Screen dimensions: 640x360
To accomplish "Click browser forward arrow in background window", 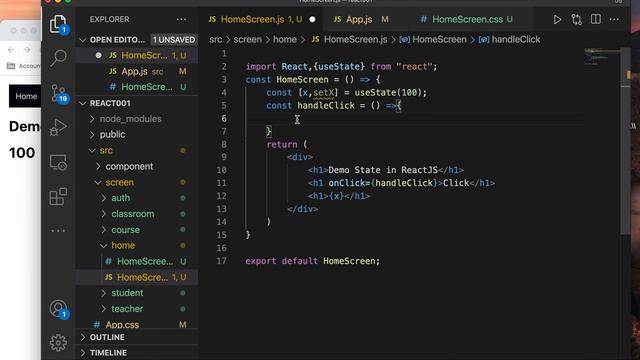I will 27,50.
